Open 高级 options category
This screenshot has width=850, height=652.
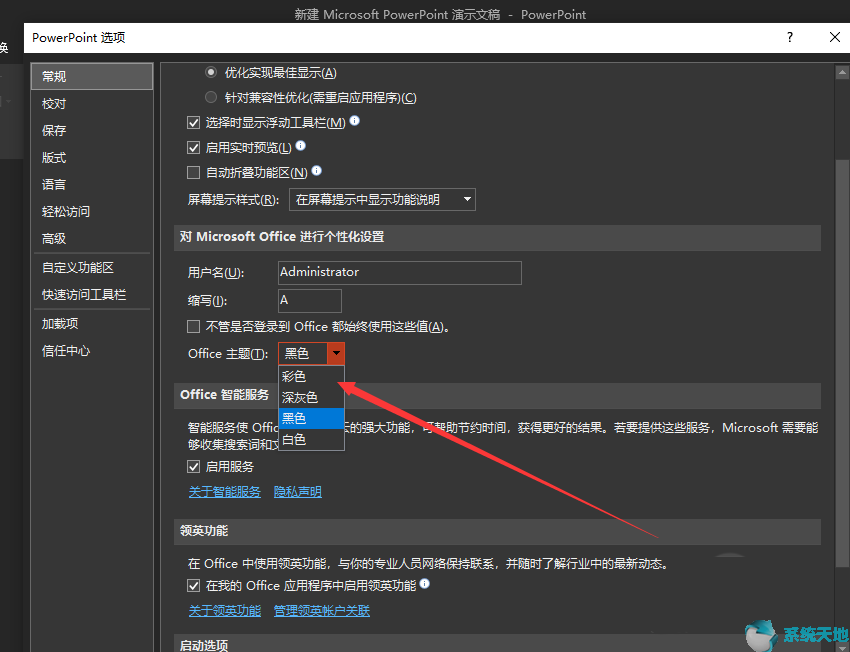[92, 238]
